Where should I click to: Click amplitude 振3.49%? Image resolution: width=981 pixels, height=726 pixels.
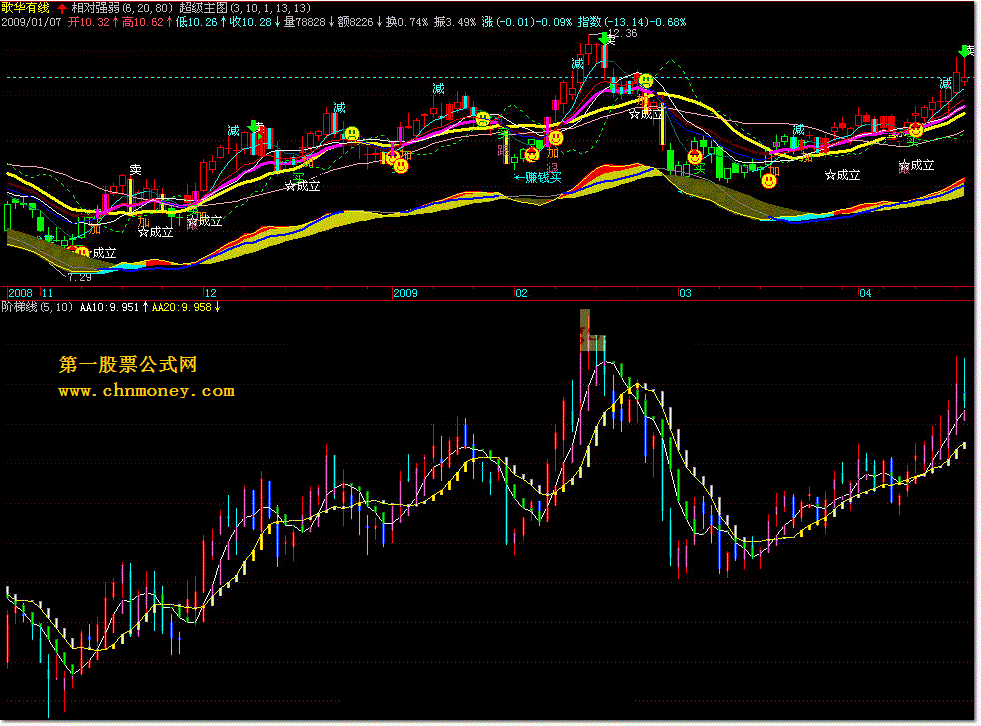coord(455,23)
